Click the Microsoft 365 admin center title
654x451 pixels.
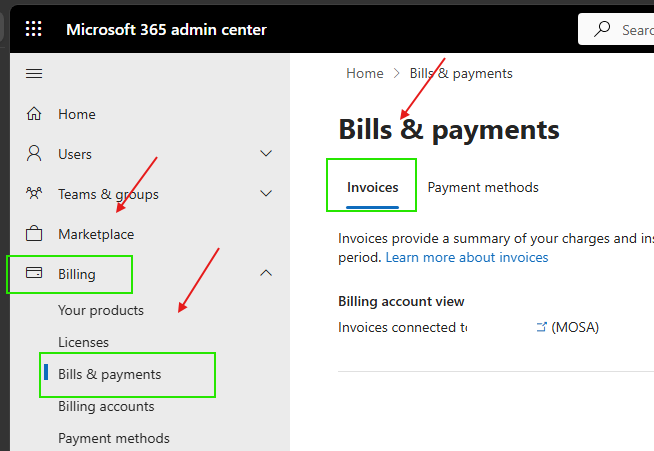pyautogui.click(x=166, y=29)
